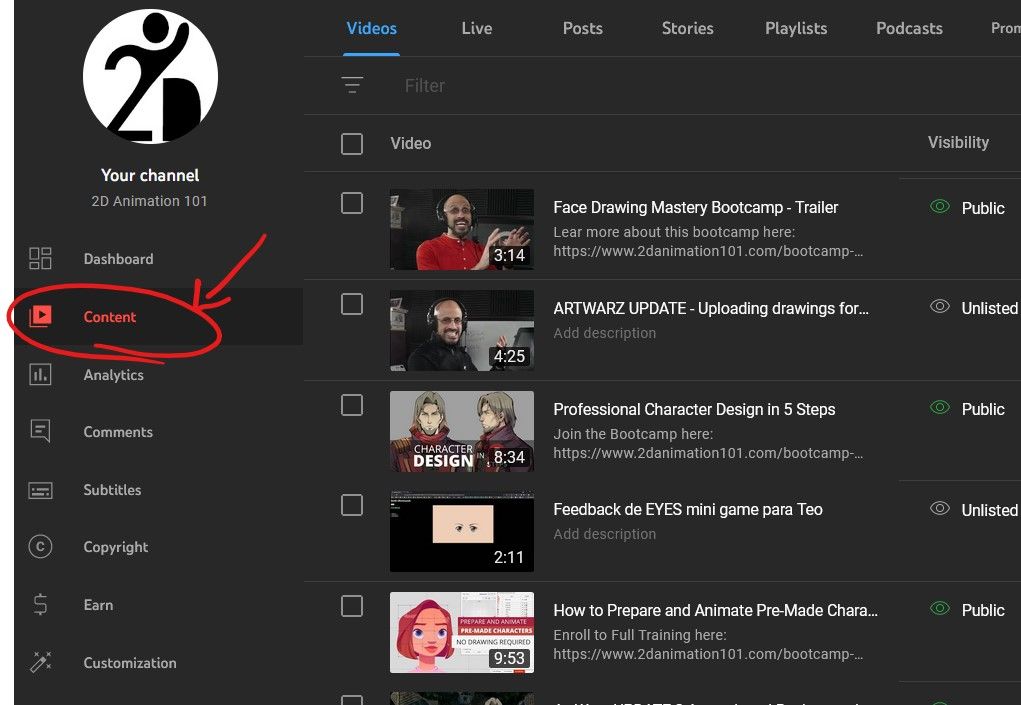Click the filter lines icon
This screenshot has width=1021, height=705.
pyautogui.click(x=352, y=86)
